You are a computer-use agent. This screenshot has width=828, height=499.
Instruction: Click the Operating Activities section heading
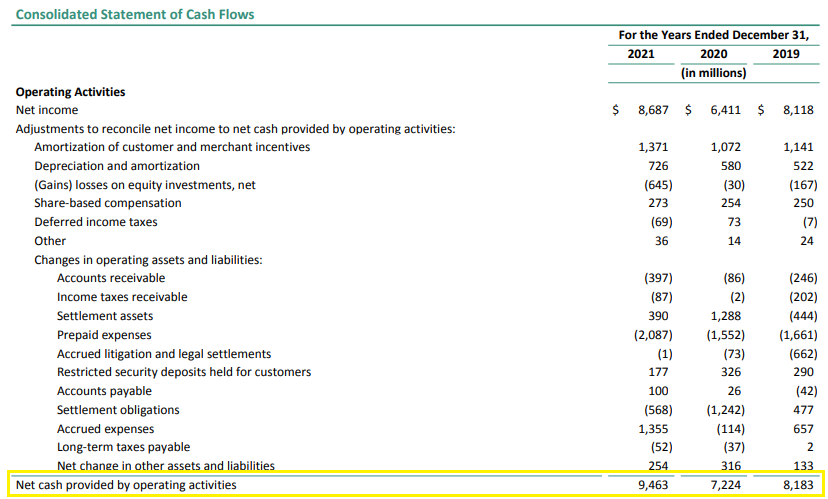click(70, 92)
